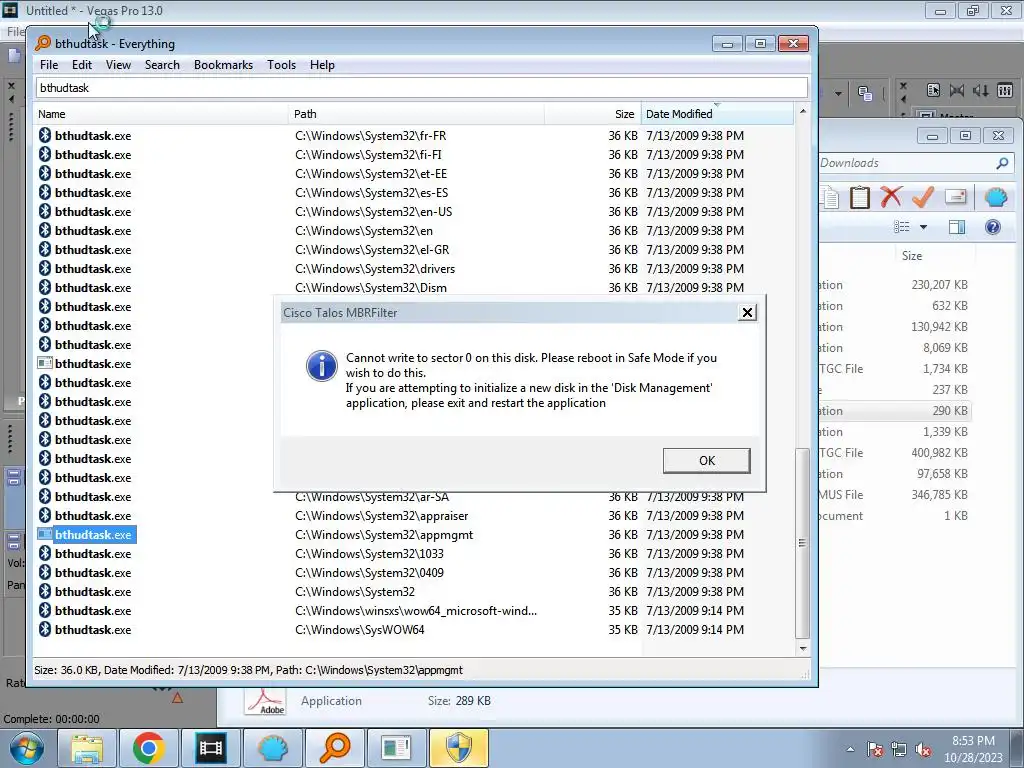Select bthudtask.exe in System32\el-GR
This screenshot has width=1024, height=768.
point(93,249)
